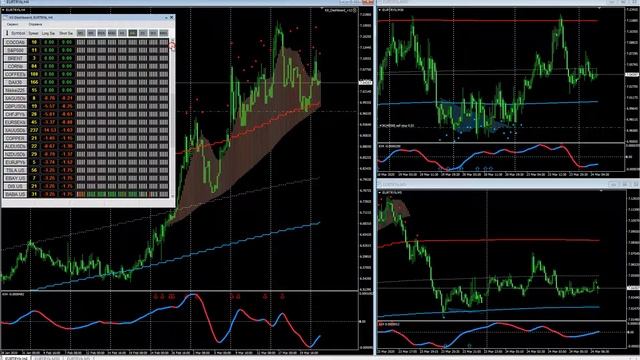Switch to the EURTRYb,M5 chart tab

pyautogui.click(x=78, y=358)
